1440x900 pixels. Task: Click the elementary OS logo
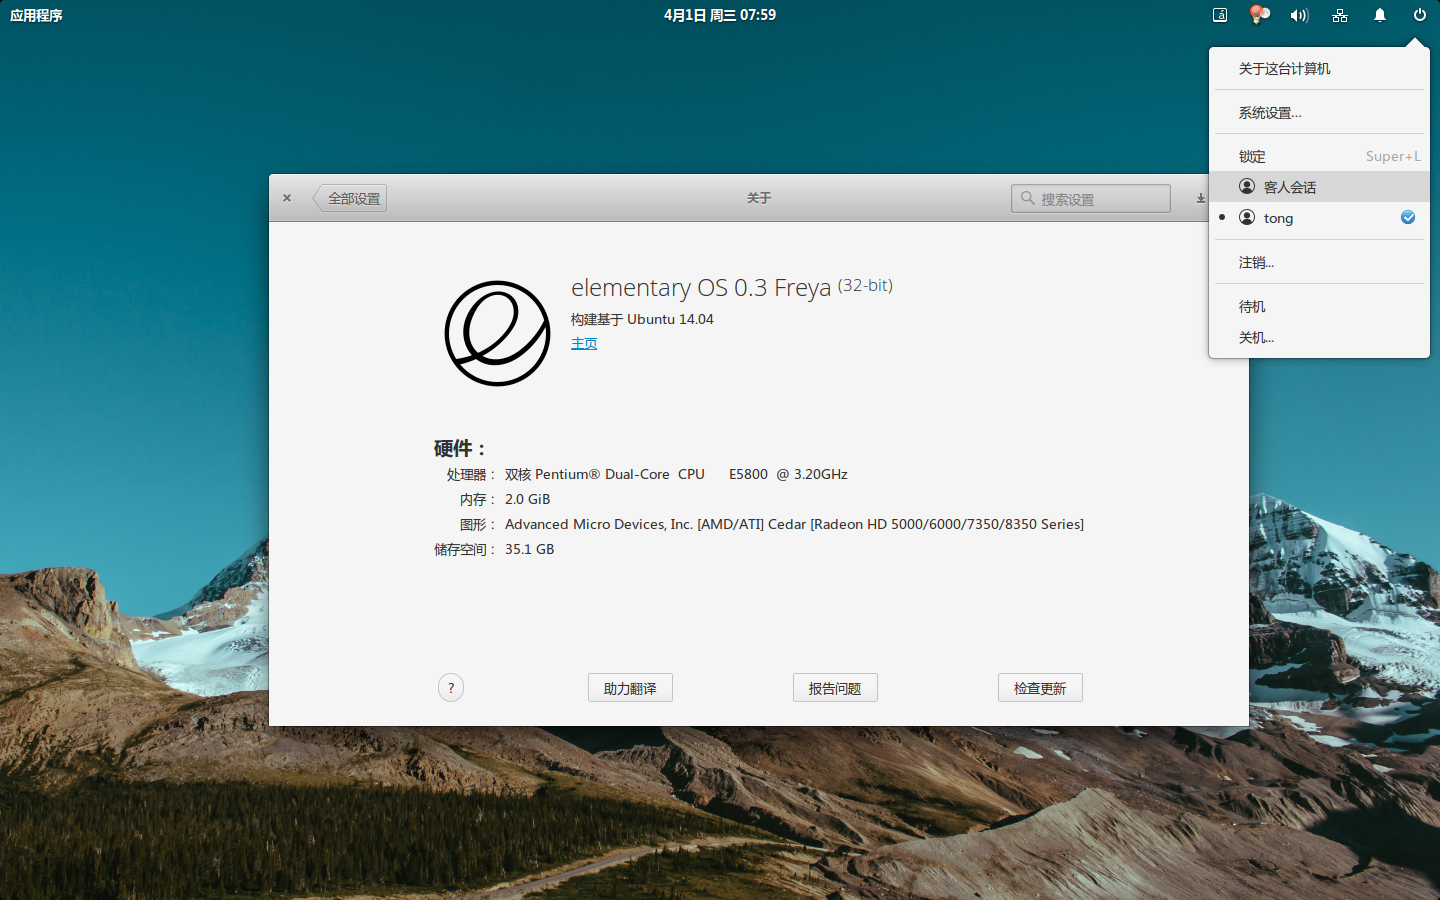pos(497,333)
